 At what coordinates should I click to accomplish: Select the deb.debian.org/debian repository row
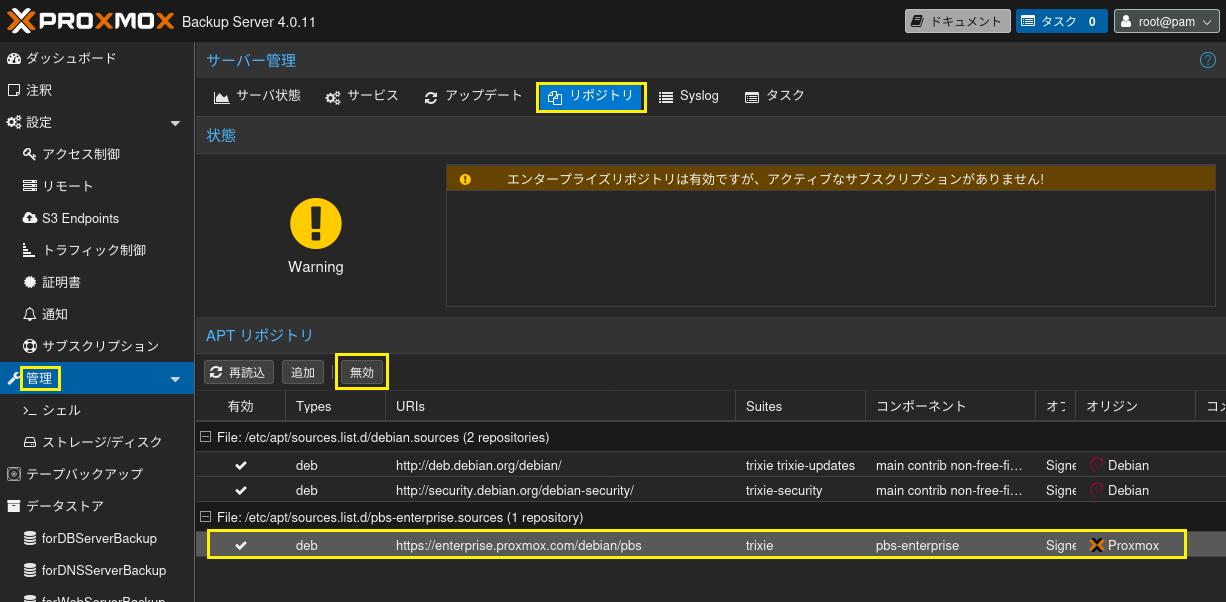click(710, 465)
